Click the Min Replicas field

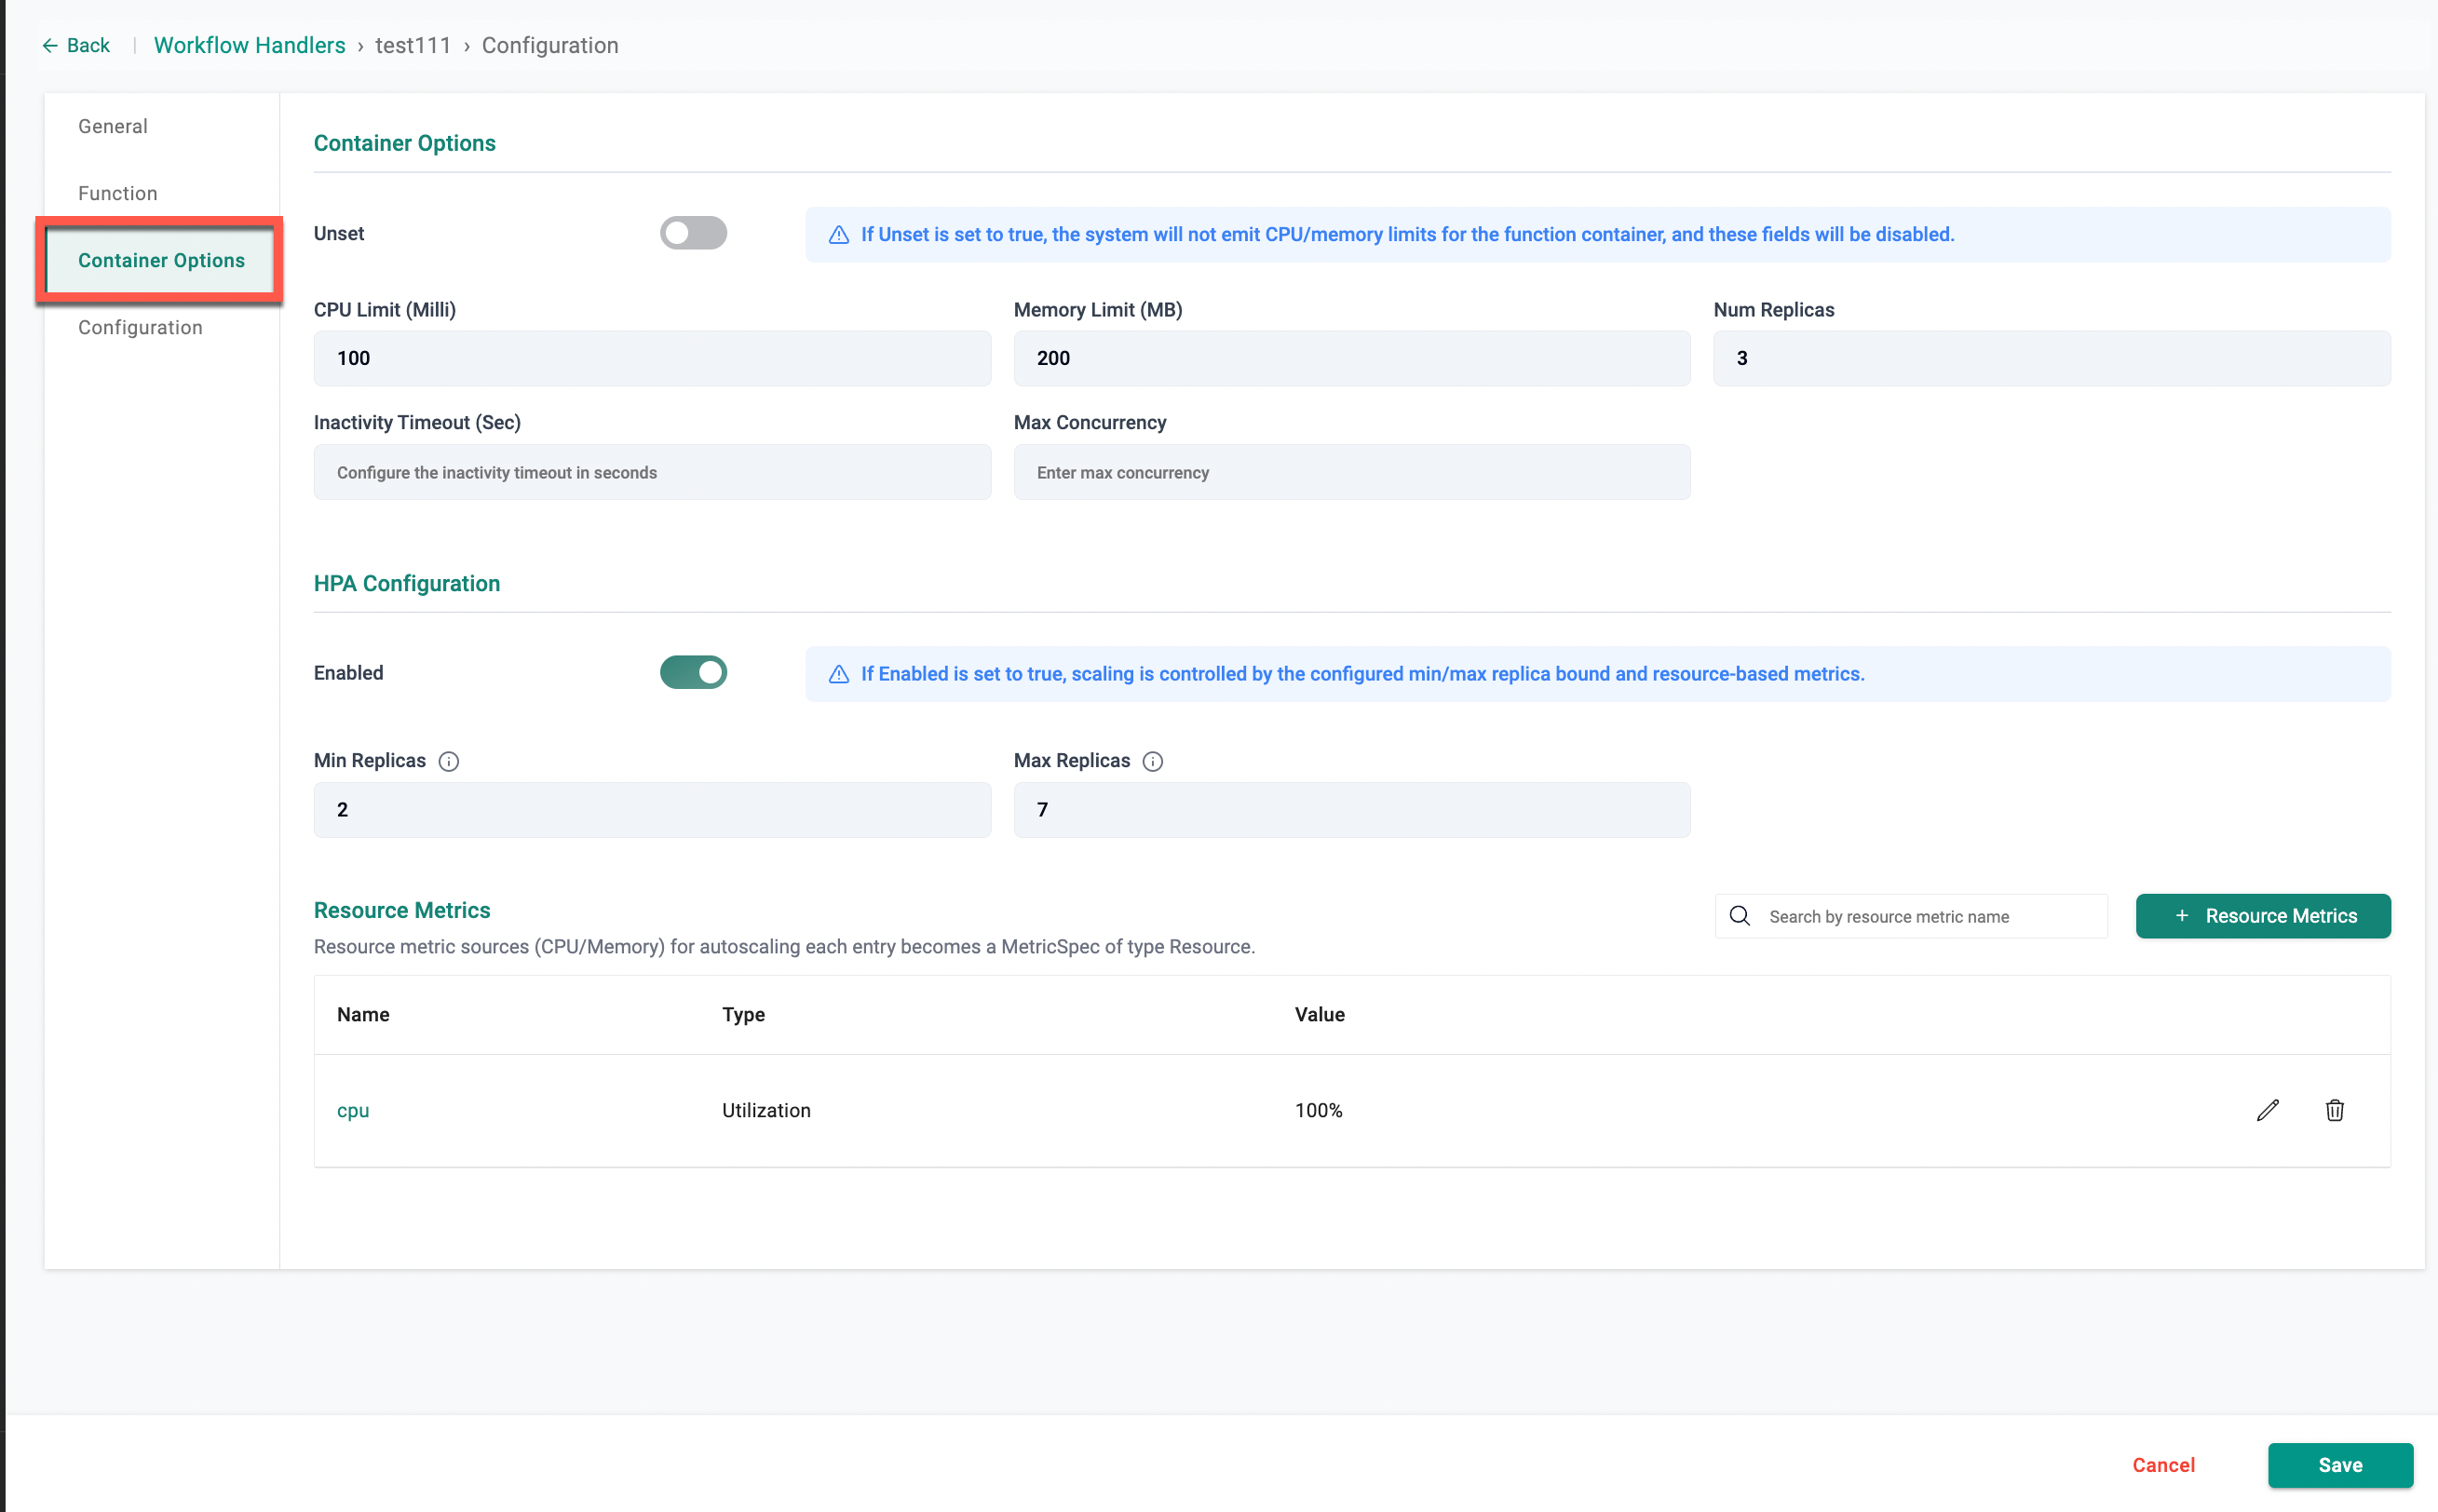click(x=652, y=809)
